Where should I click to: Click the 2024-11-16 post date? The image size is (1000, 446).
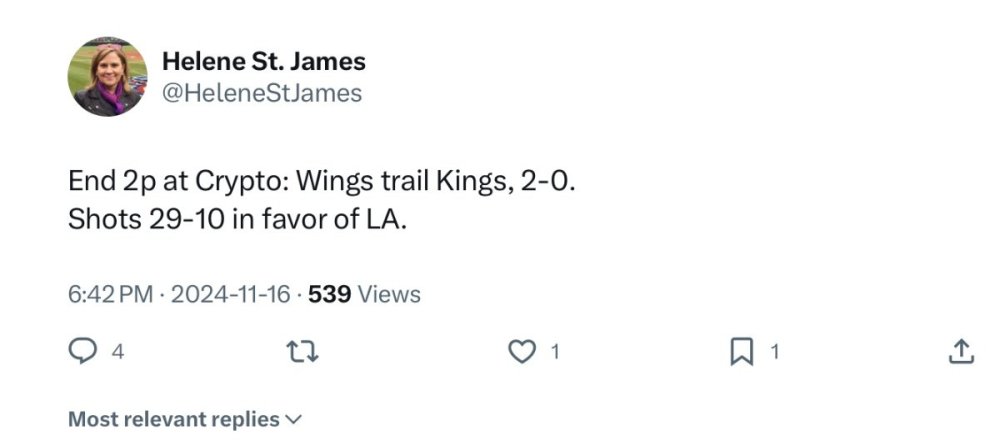click(x=230, y=295)
